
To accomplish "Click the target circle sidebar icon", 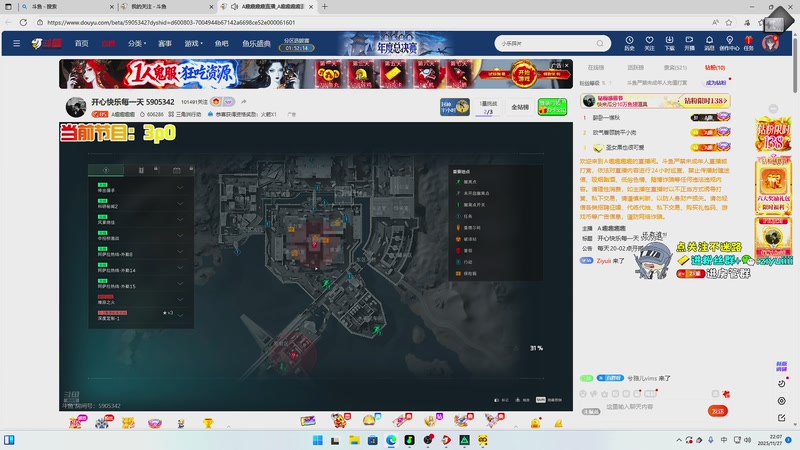I will pyautogui.click(x=782, y=401).
